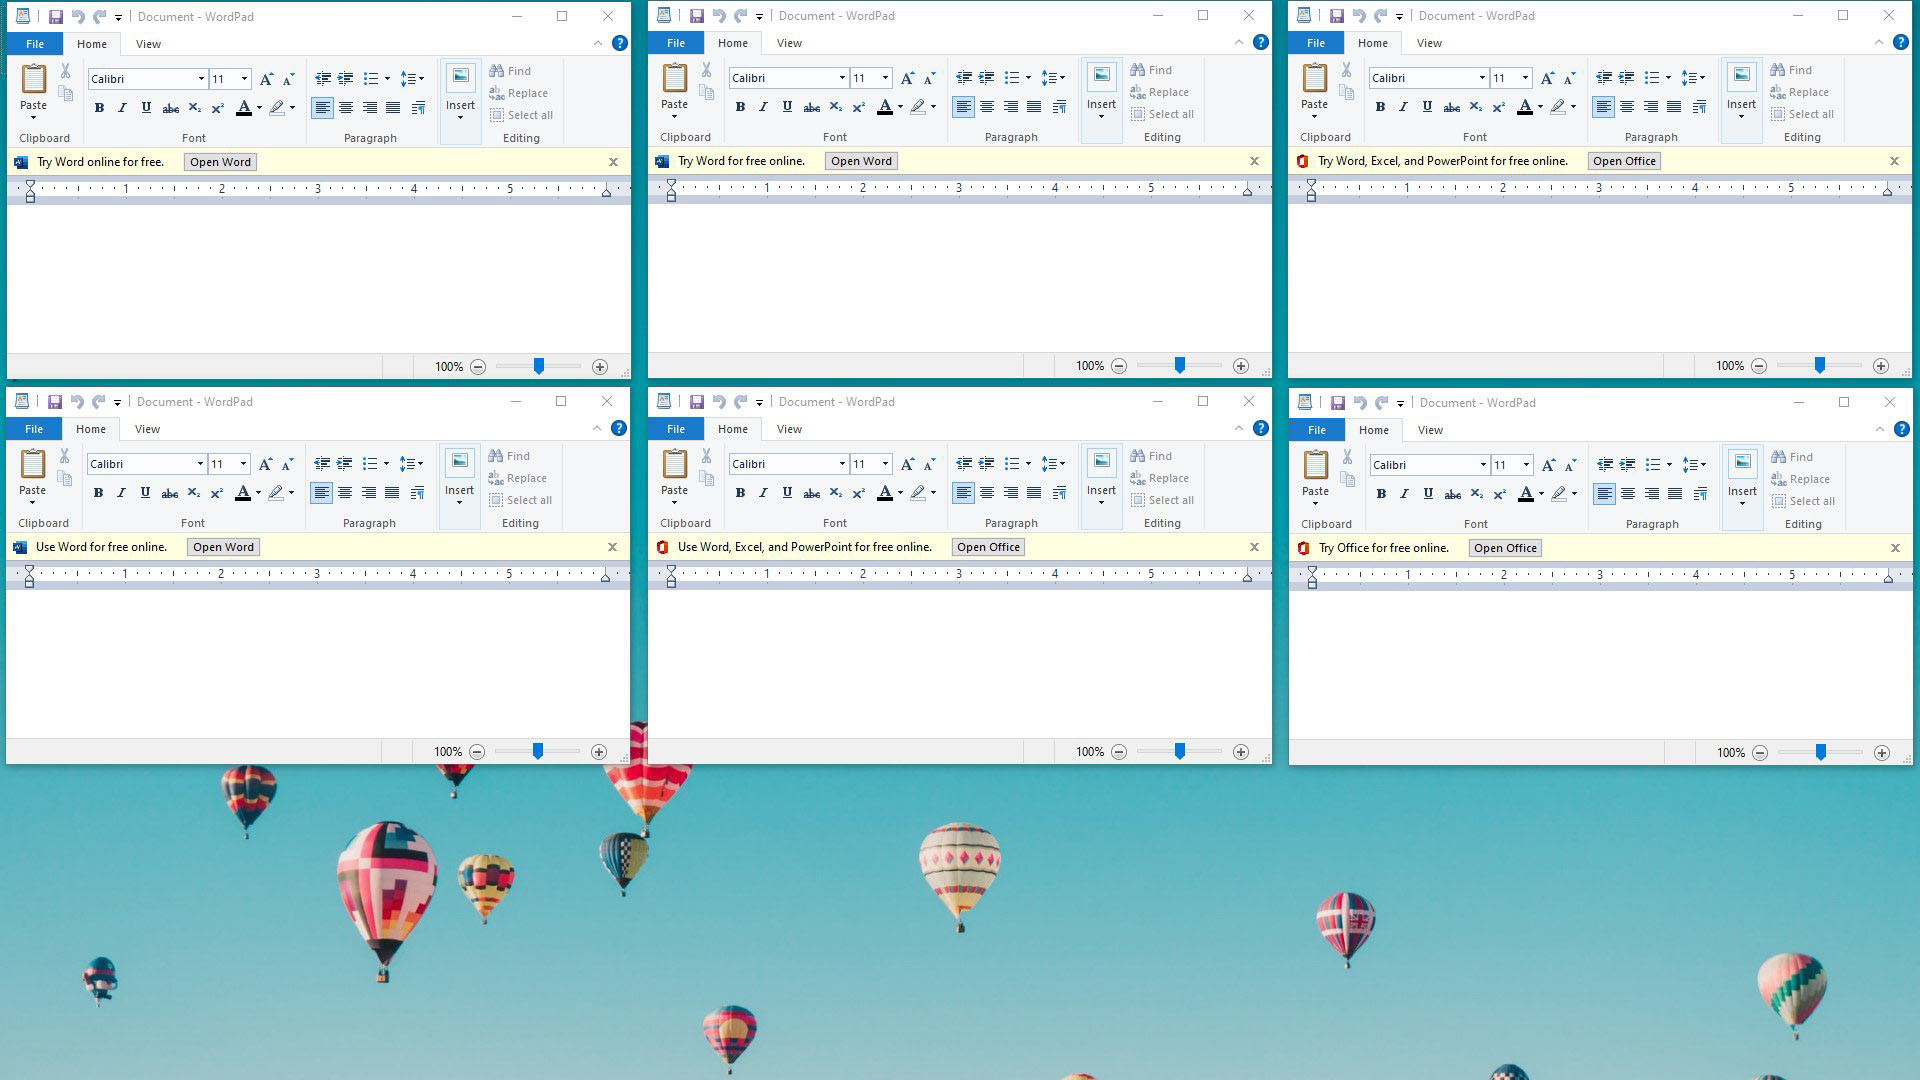
Task: Click blue Help icon in top-right WordPad window
Action: point(1901,42)
